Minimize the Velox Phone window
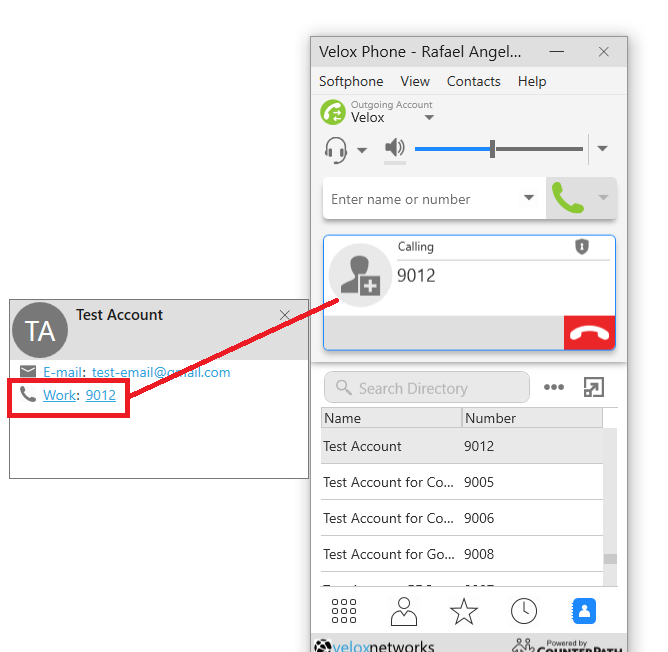 tap(556, 52)
